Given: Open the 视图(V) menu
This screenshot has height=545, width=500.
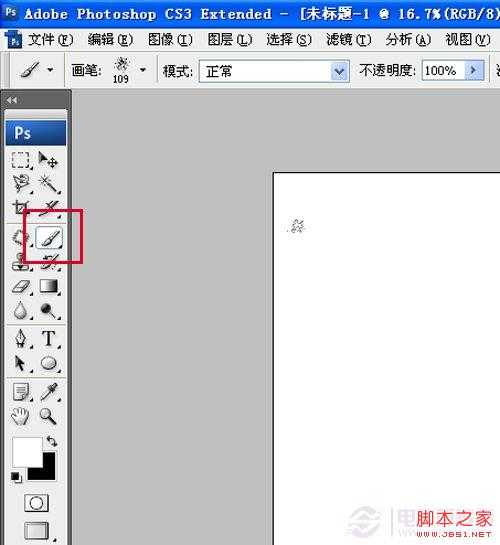Looking at the screenshot, I should pyautogui.click(x=468, y=40).
